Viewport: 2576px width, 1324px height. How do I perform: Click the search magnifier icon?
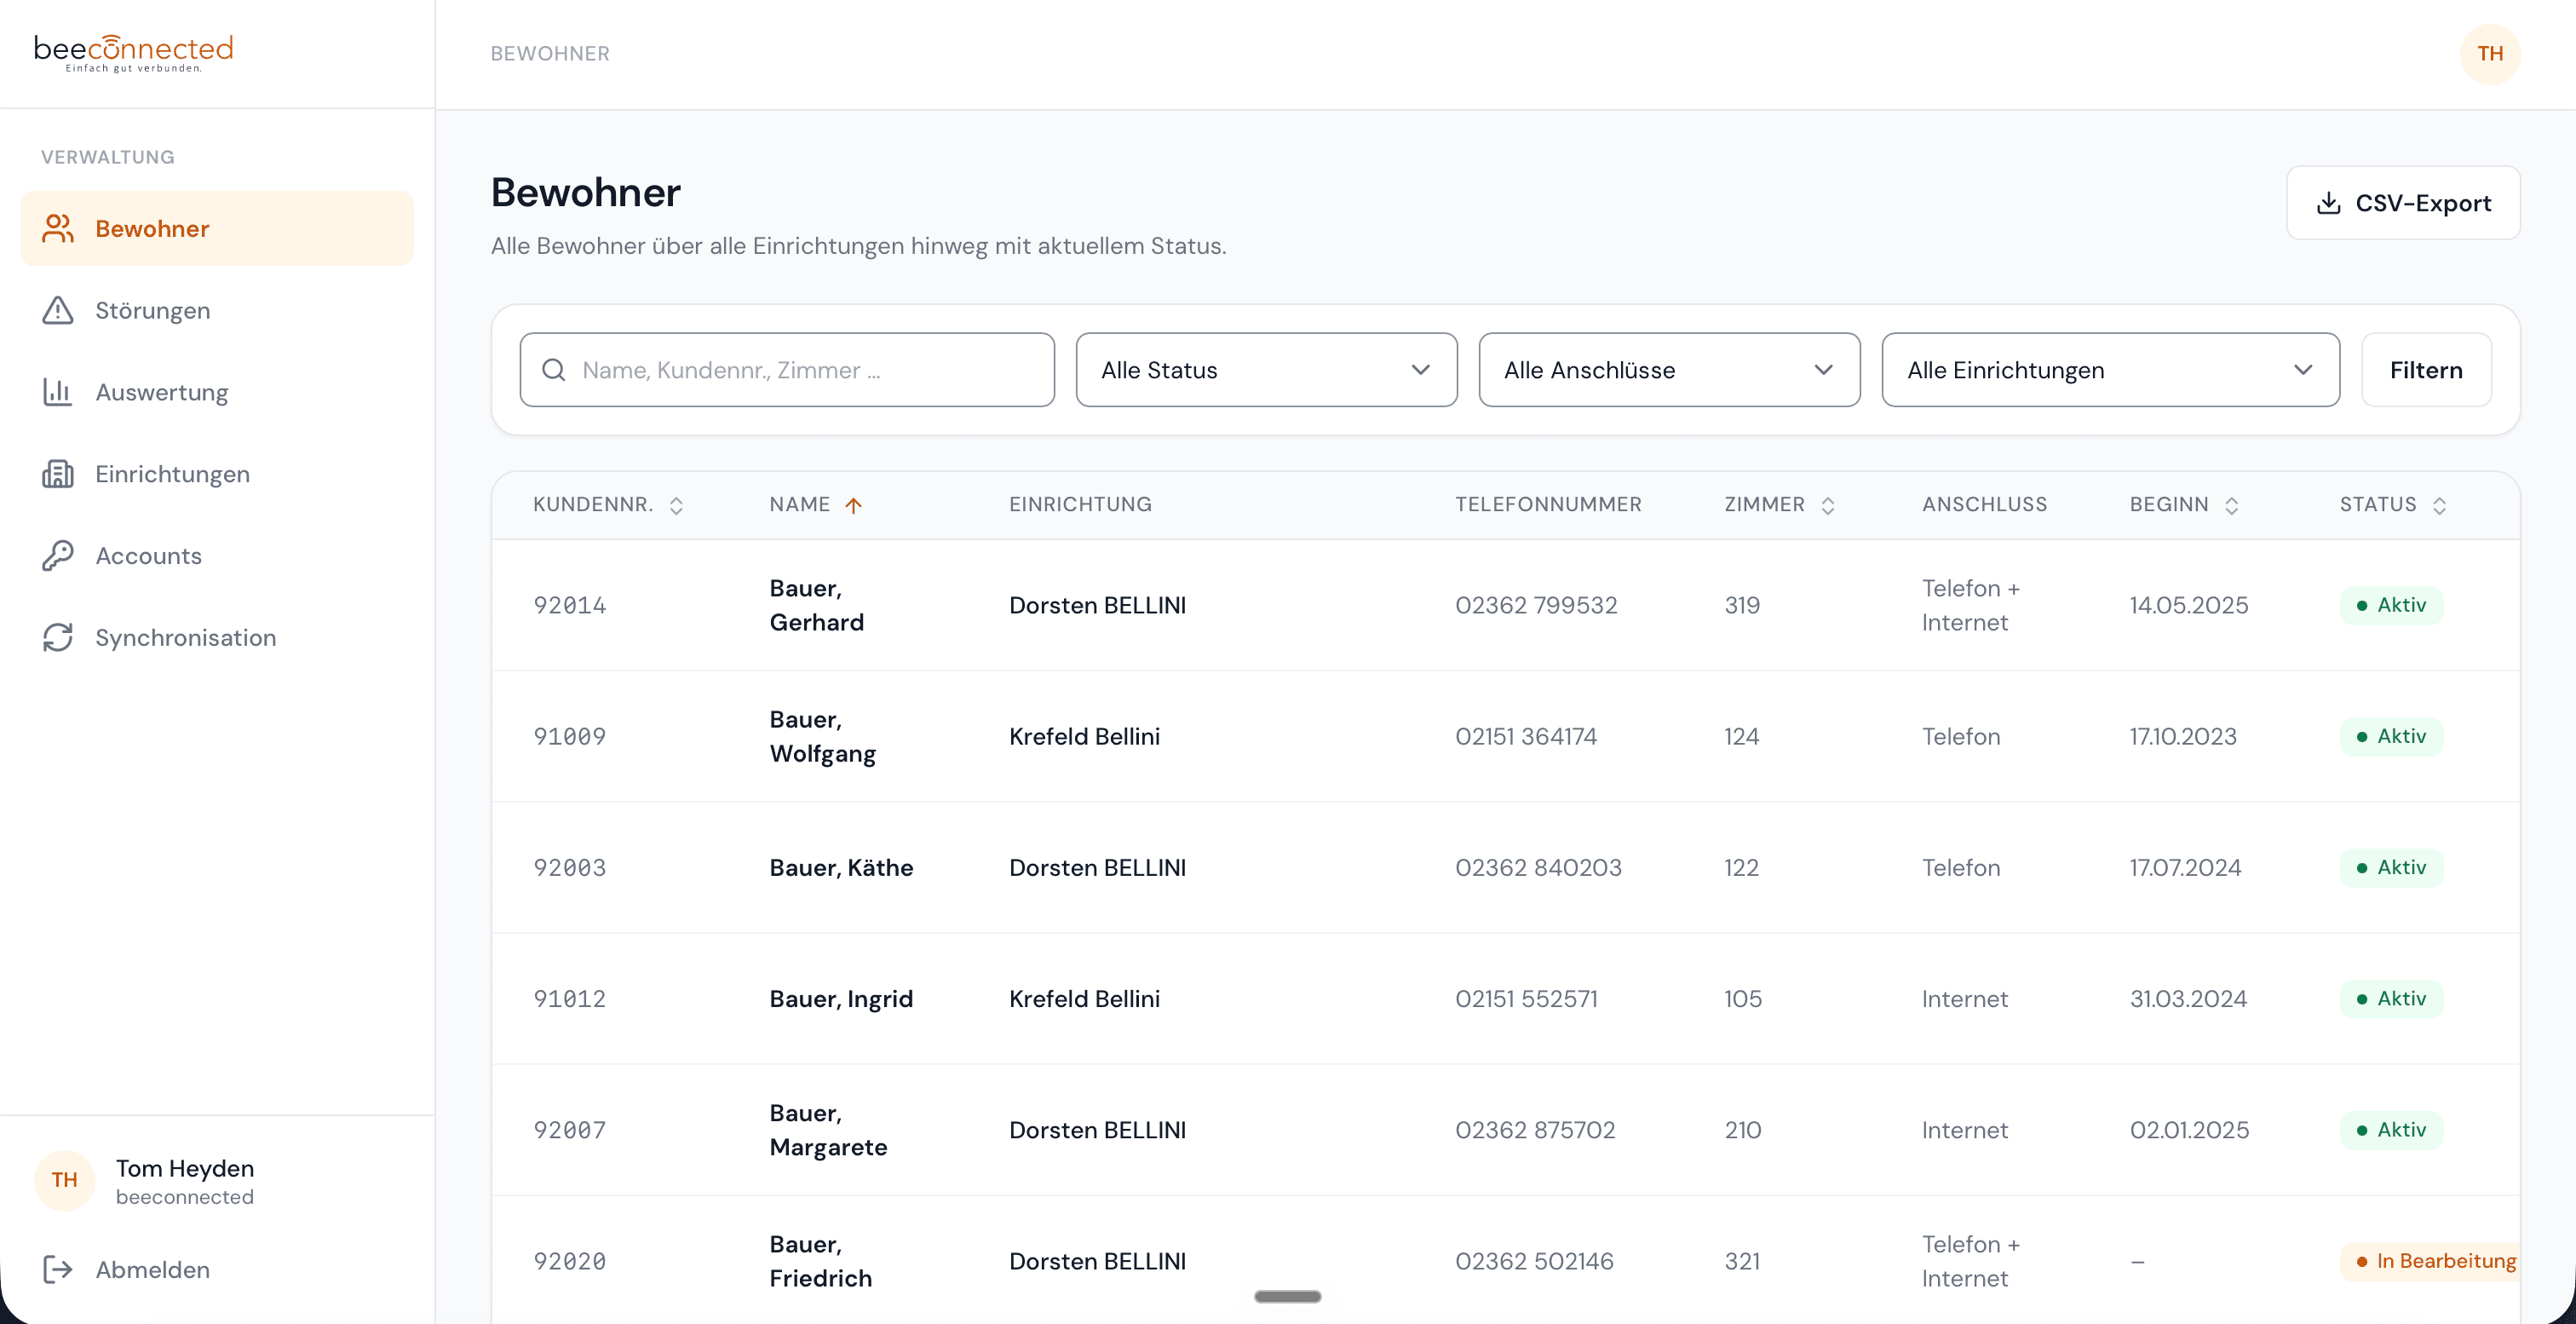click(553, 370)
